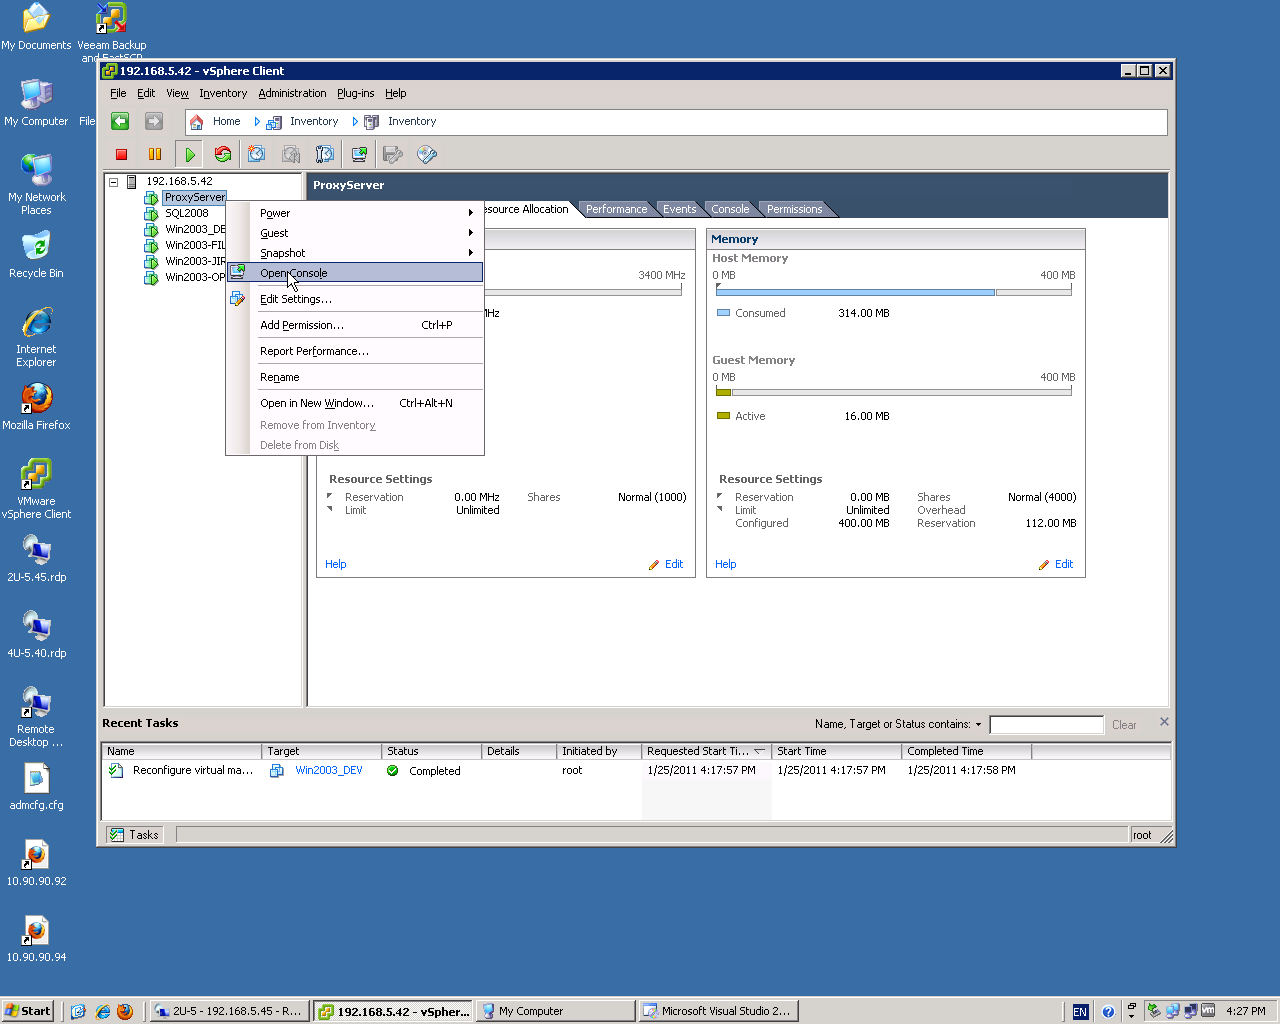The width and height of the screenshot is (1280, 1024).
Task: Open the Snapshot Manager toolbar icon
Action: point(325,154)
